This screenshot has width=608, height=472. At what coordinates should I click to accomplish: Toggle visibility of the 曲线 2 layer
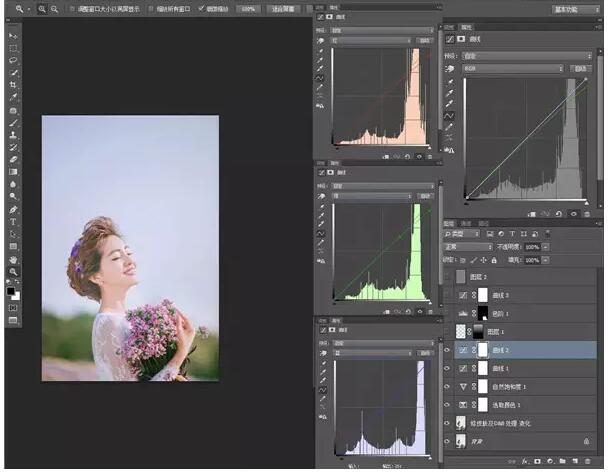point(447,350)
